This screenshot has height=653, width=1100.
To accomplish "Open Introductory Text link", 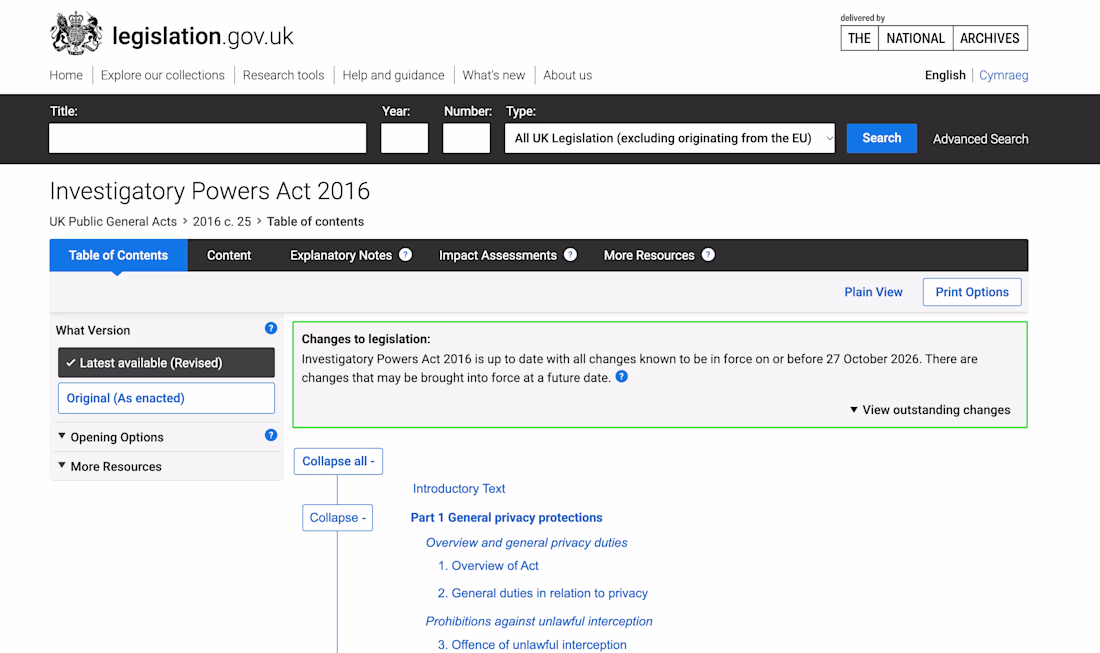I will [459, 488].
